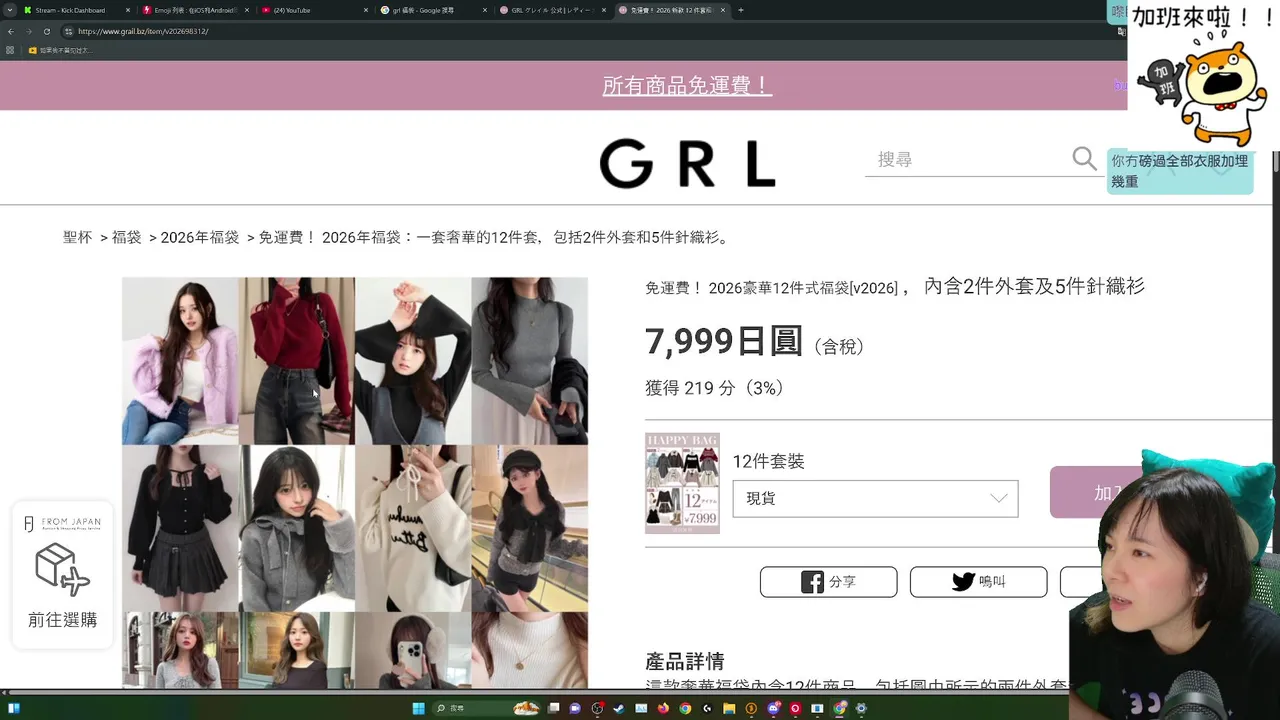This screenshot has height=720, width=1280.
Task: Click the search magnifier icon on GRL
Action: [1084, 158]
